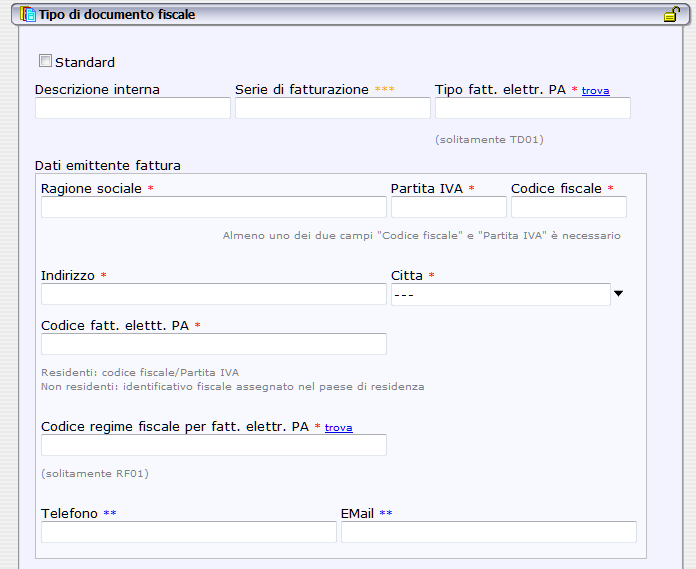Click the document icon in the panel header
696x569 pixels.
pos(29,15)
